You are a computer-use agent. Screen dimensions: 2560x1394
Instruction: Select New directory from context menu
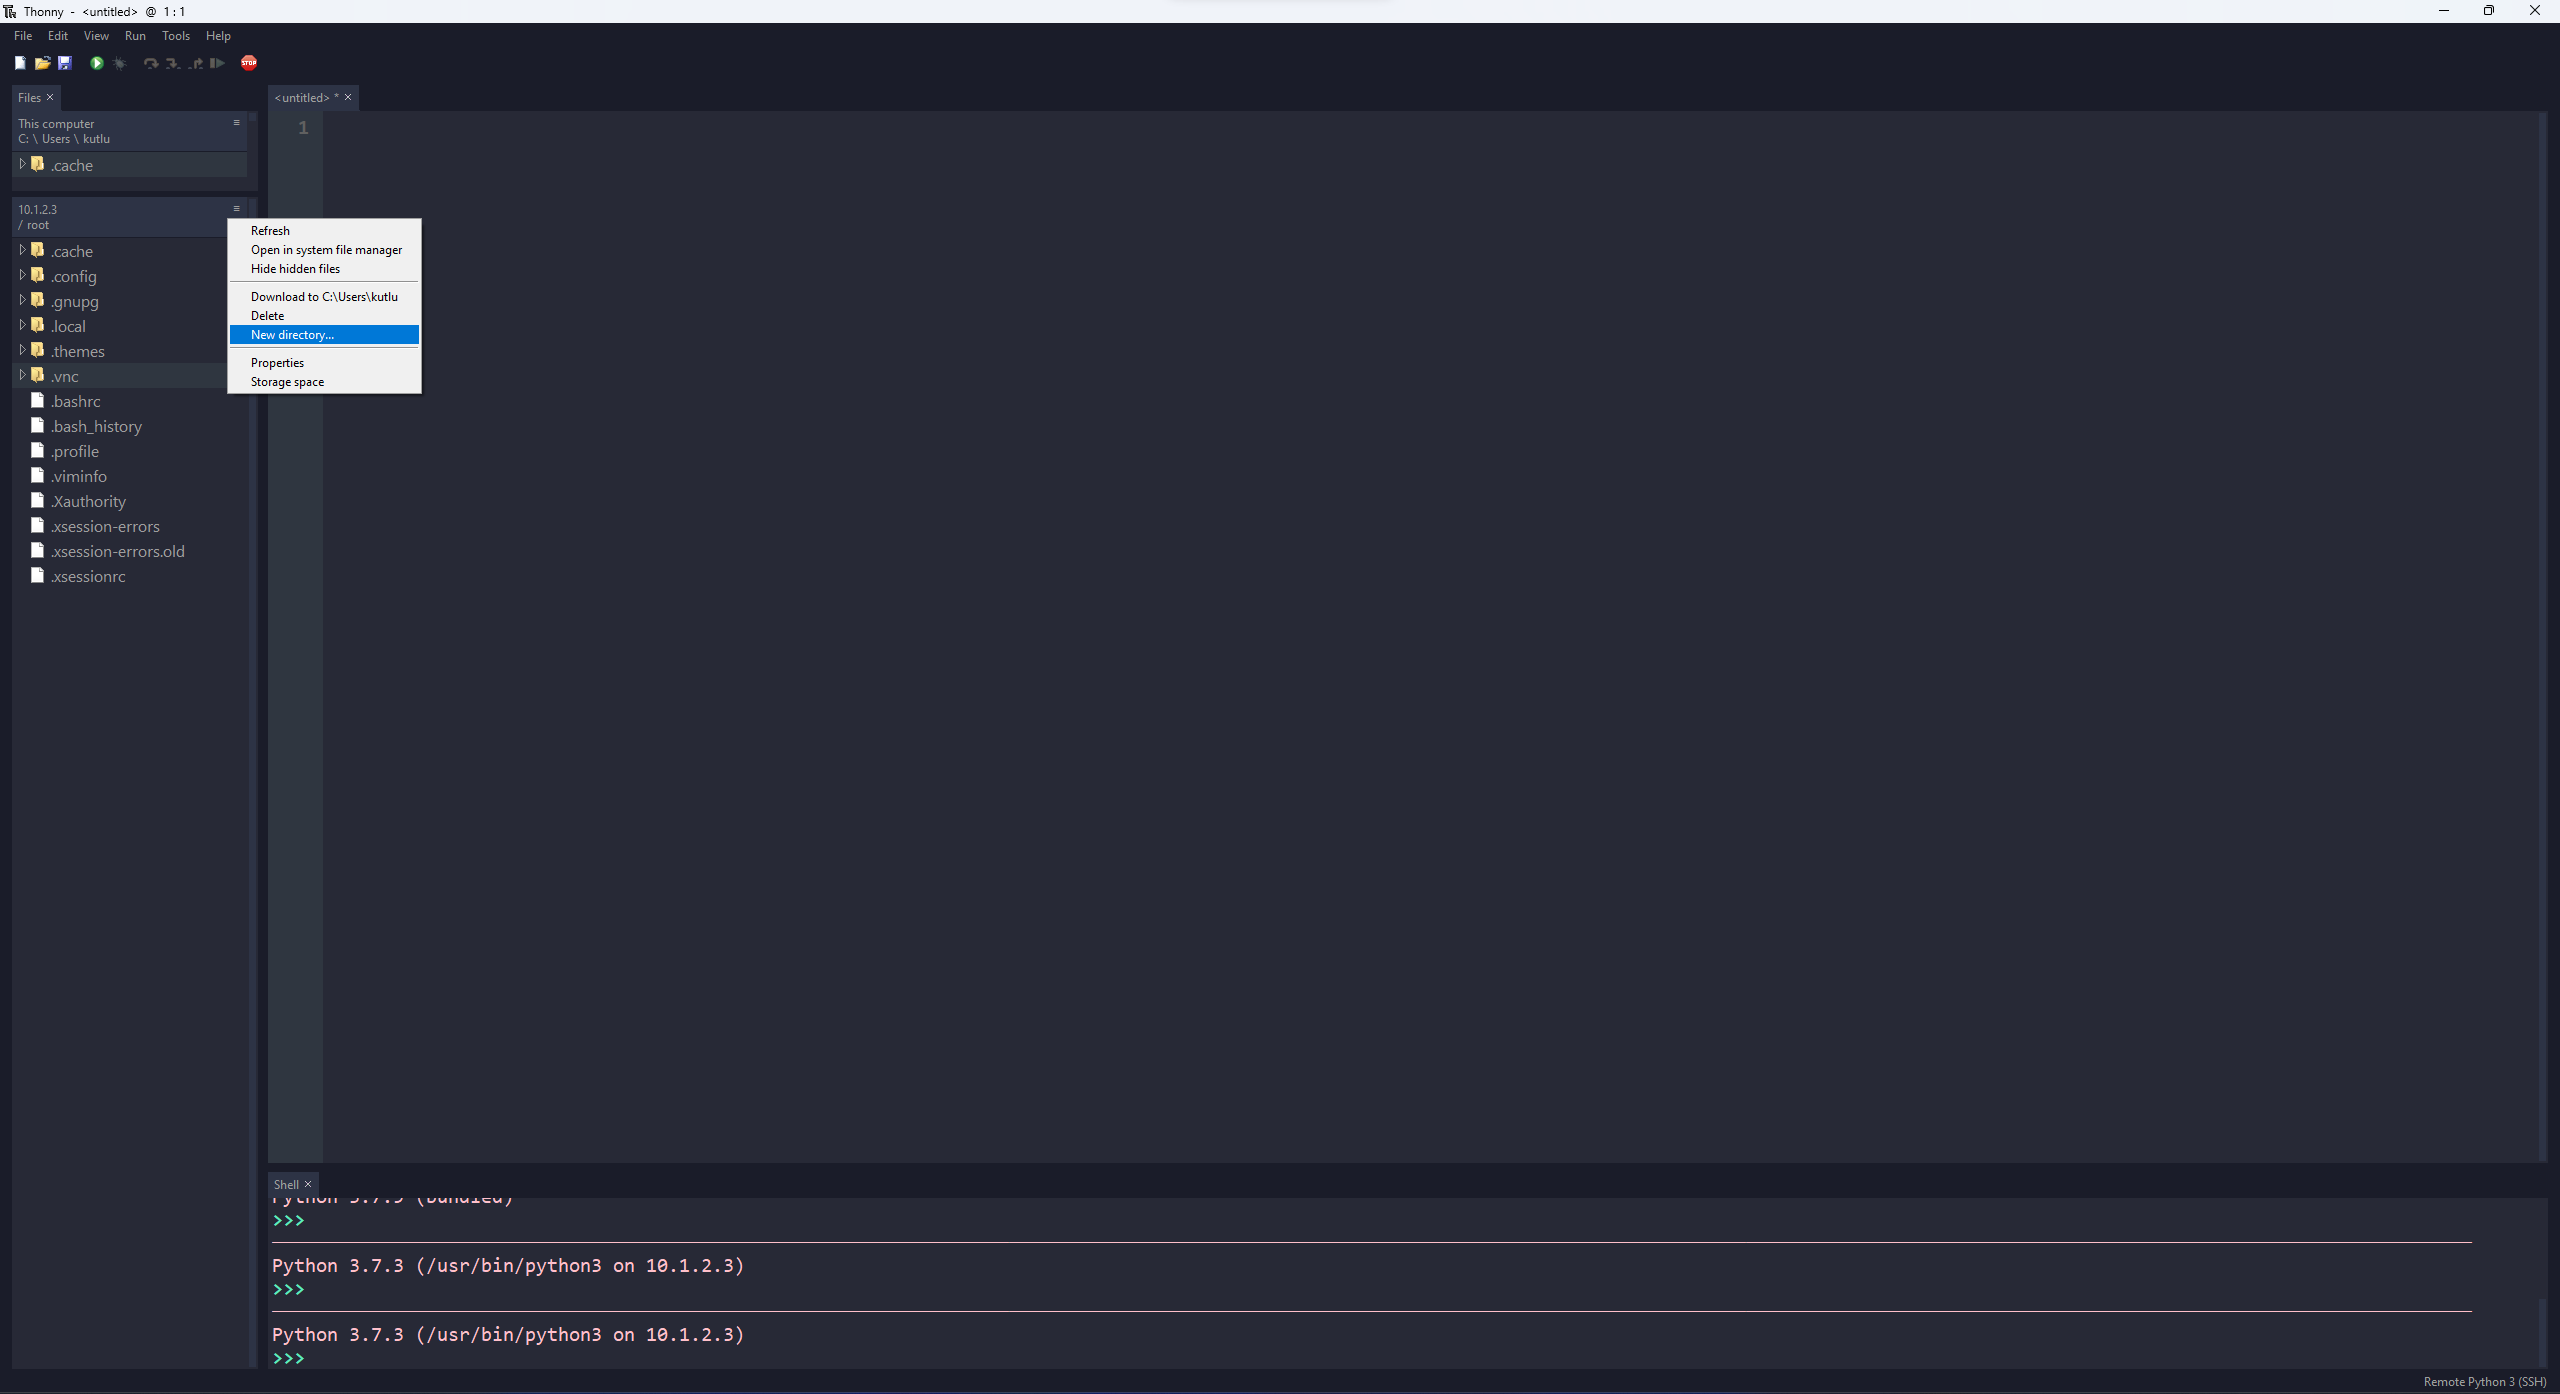(324, 333)
